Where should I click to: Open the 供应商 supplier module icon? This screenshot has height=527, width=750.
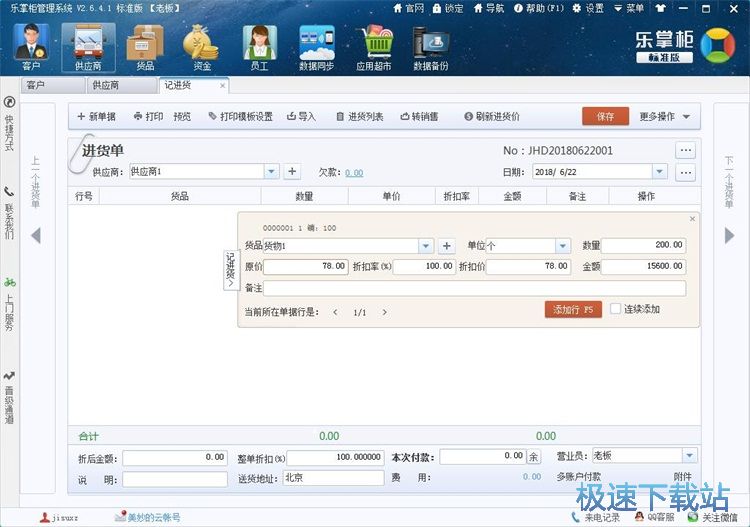pyautogui.click(x=88, y=47)
